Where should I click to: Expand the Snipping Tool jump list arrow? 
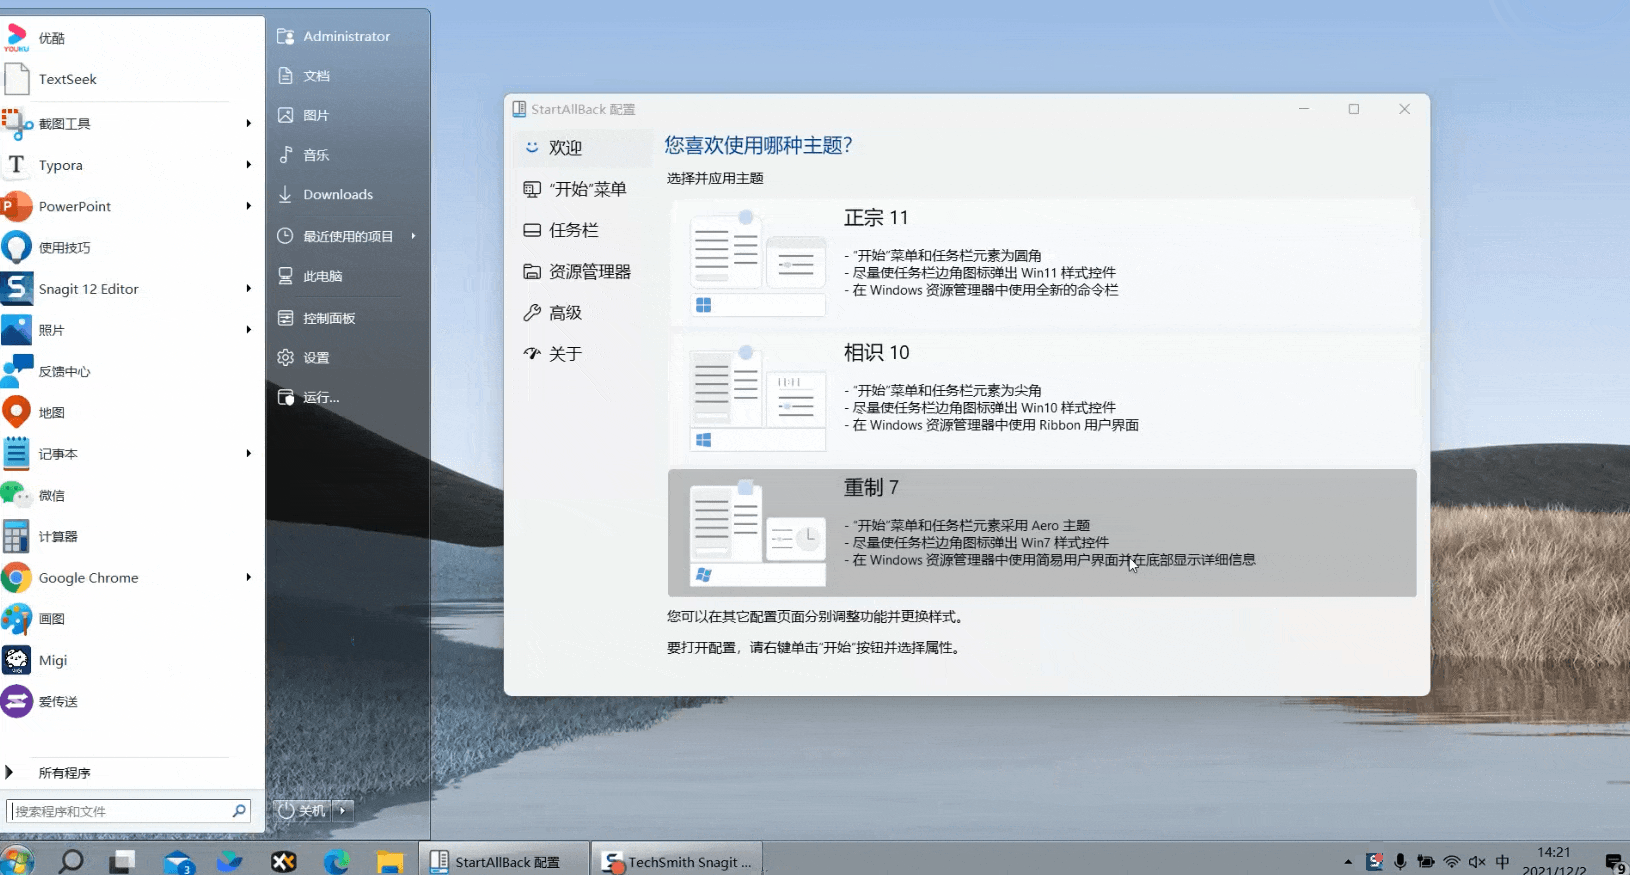point(248,123)
